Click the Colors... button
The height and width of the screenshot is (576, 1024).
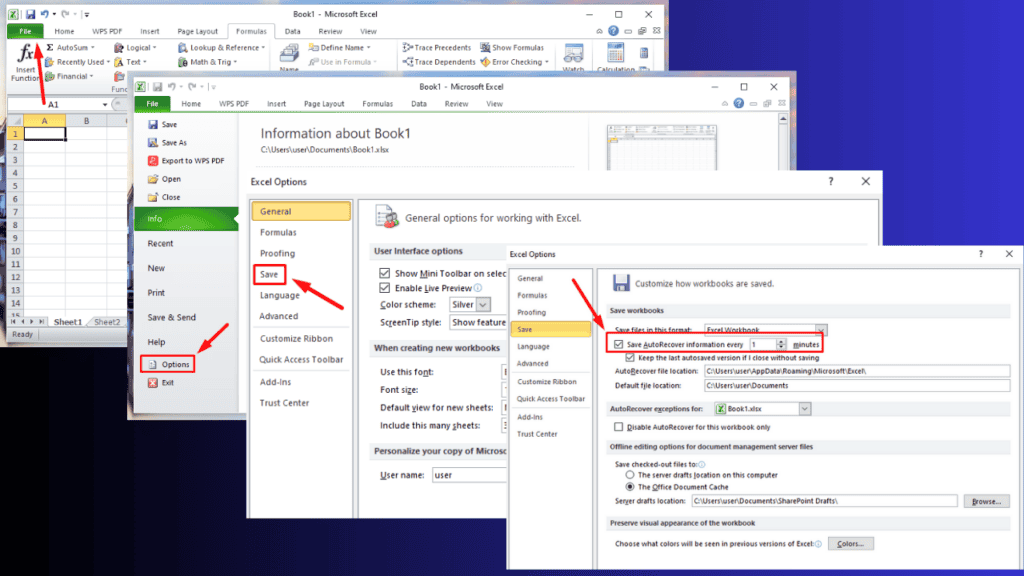pos(850,544)
